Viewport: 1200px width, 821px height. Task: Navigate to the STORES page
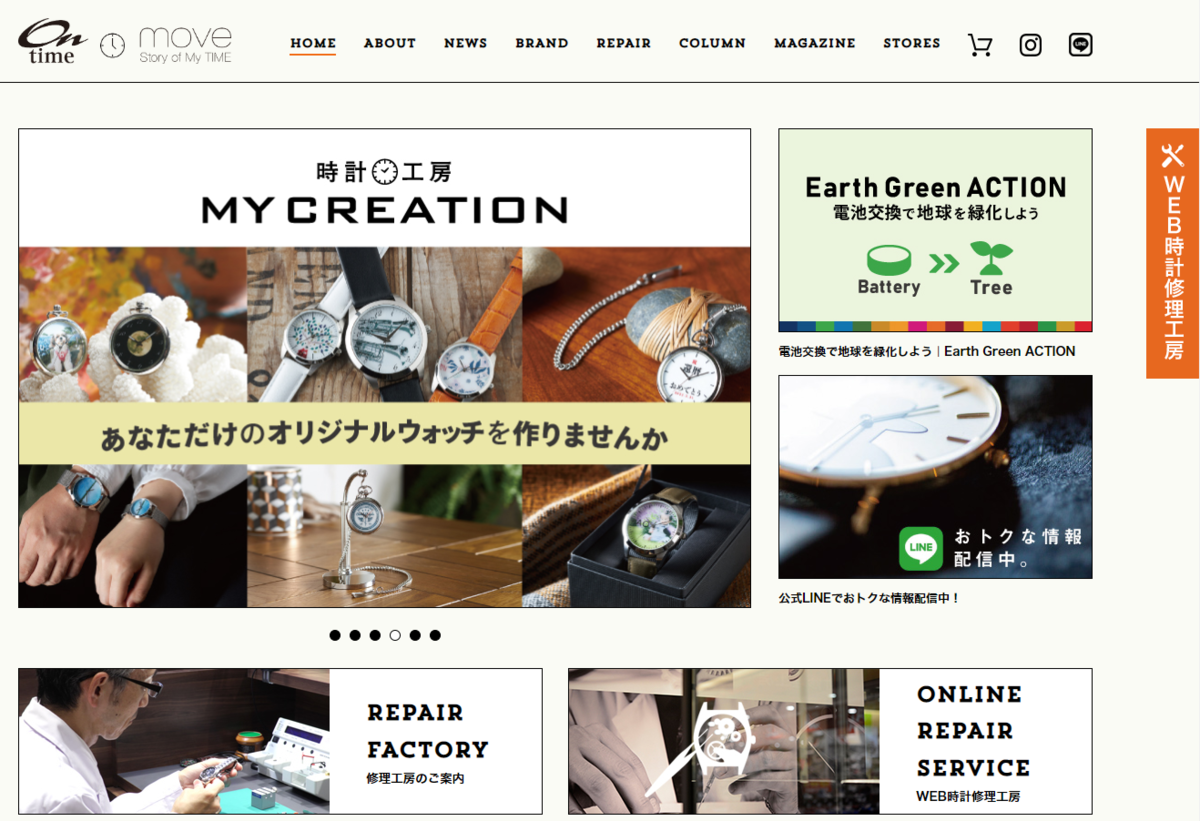pos(912,43)
